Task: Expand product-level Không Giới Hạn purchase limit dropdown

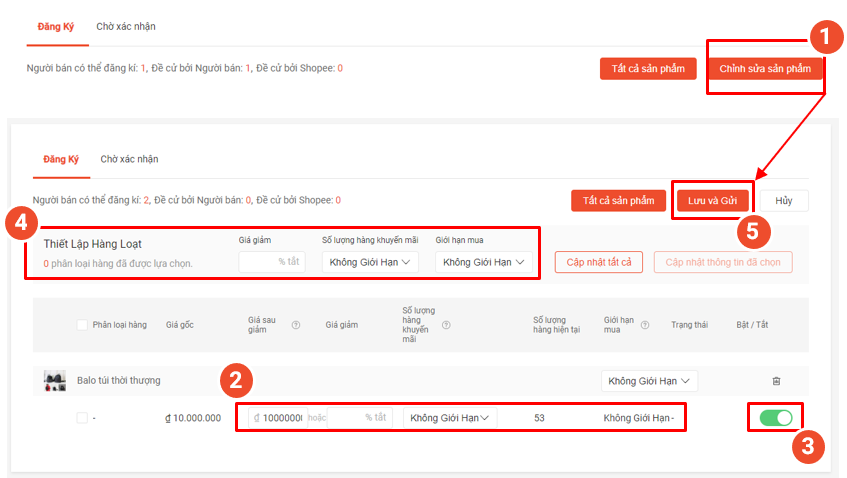Action: tap(649, 381)
